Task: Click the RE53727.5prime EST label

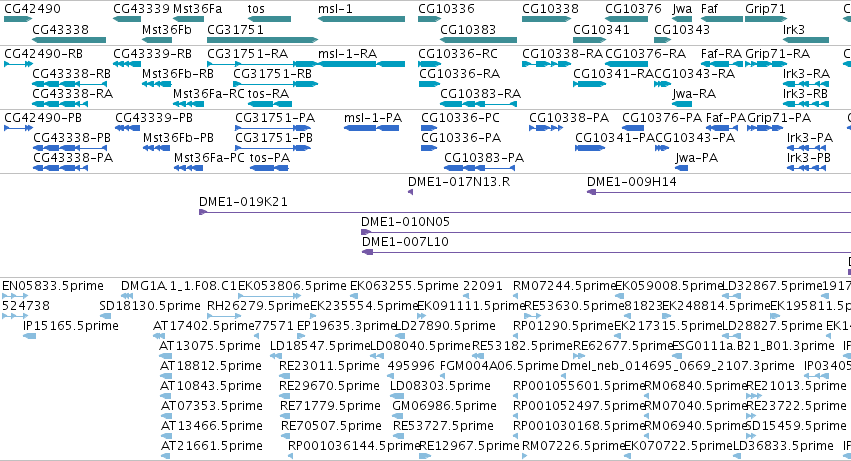Action: (x=443, y=426)
